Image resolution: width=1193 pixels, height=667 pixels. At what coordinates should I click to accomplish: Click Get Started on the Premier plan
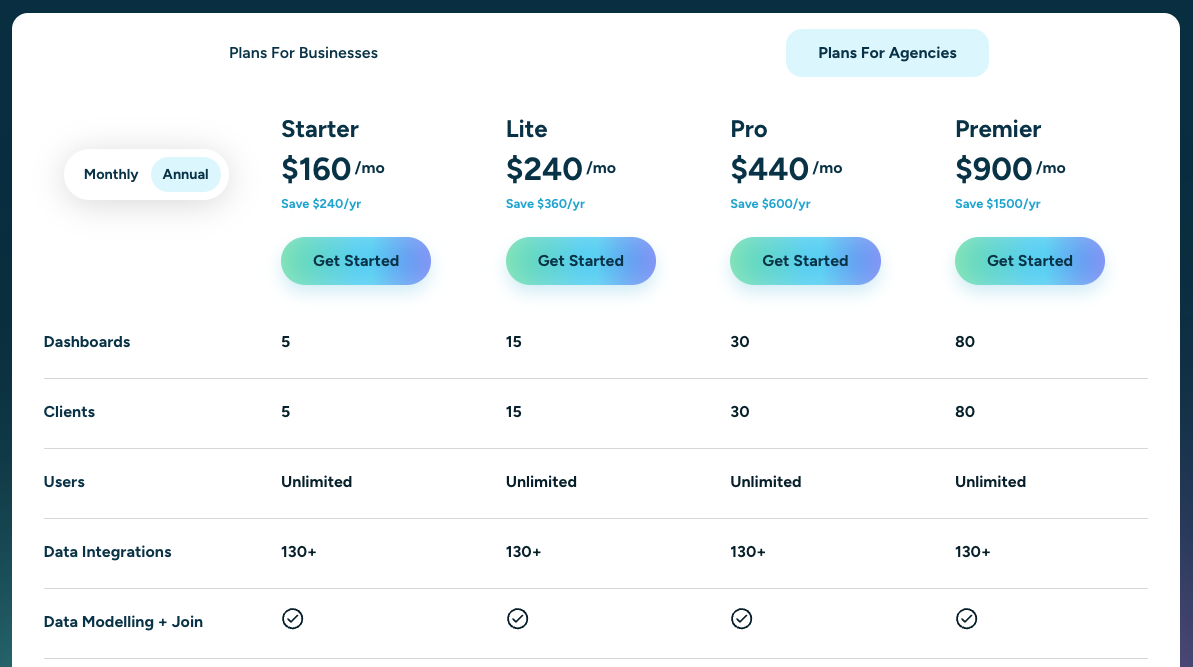point(1029,260)
